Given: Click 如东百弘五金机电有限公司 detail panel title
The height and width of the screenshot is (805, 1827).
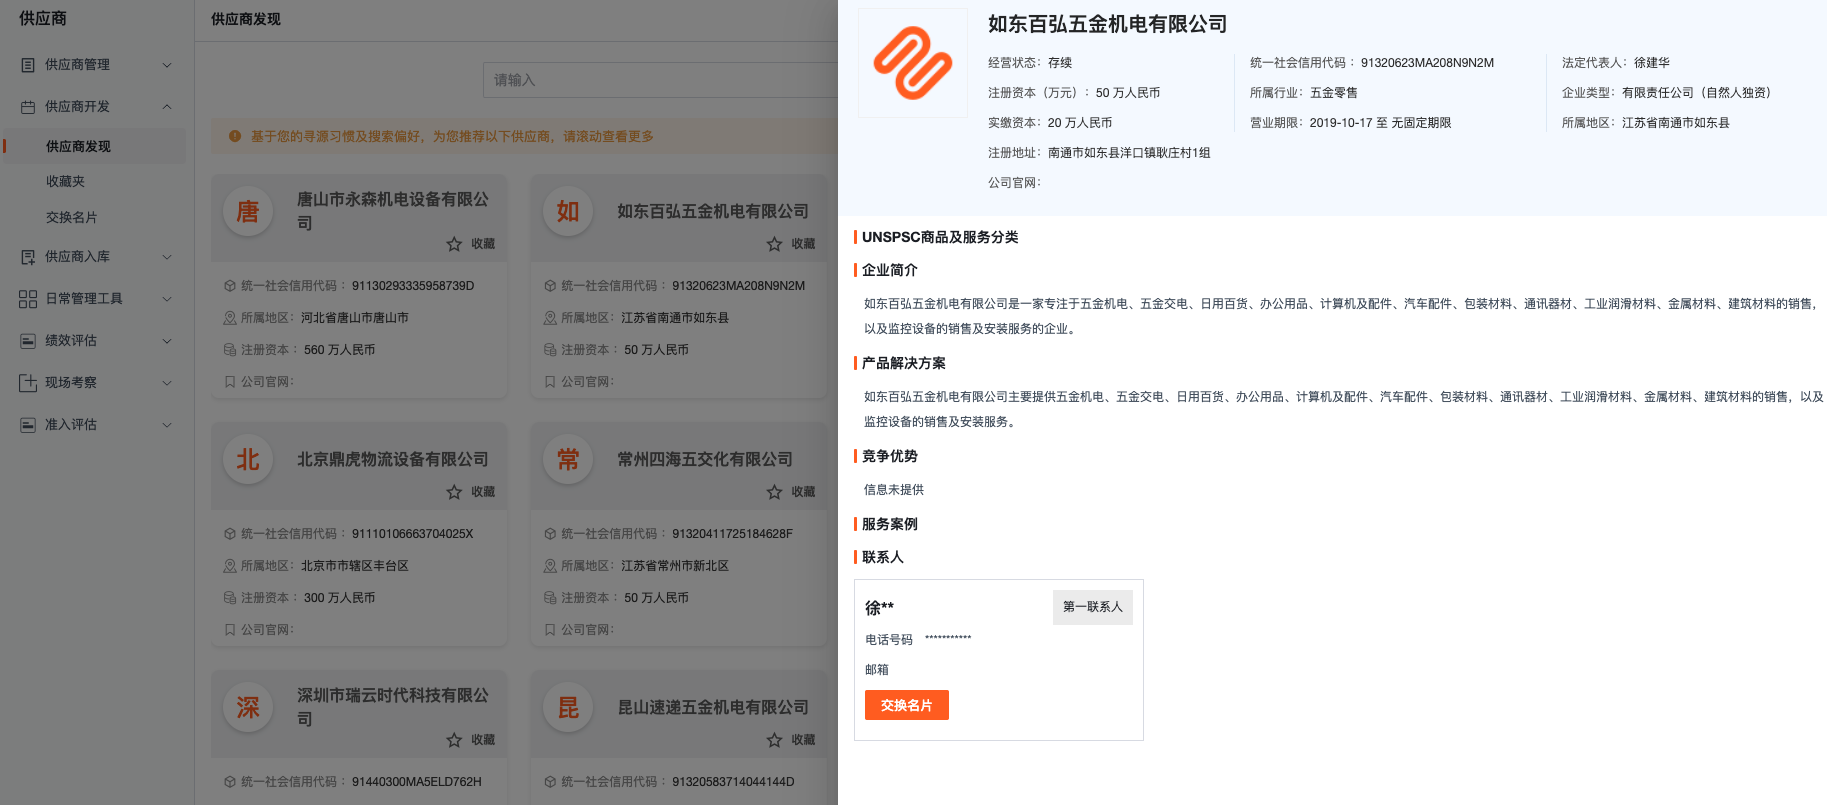Looking at the screenshot, I should tap(1107, 24).
